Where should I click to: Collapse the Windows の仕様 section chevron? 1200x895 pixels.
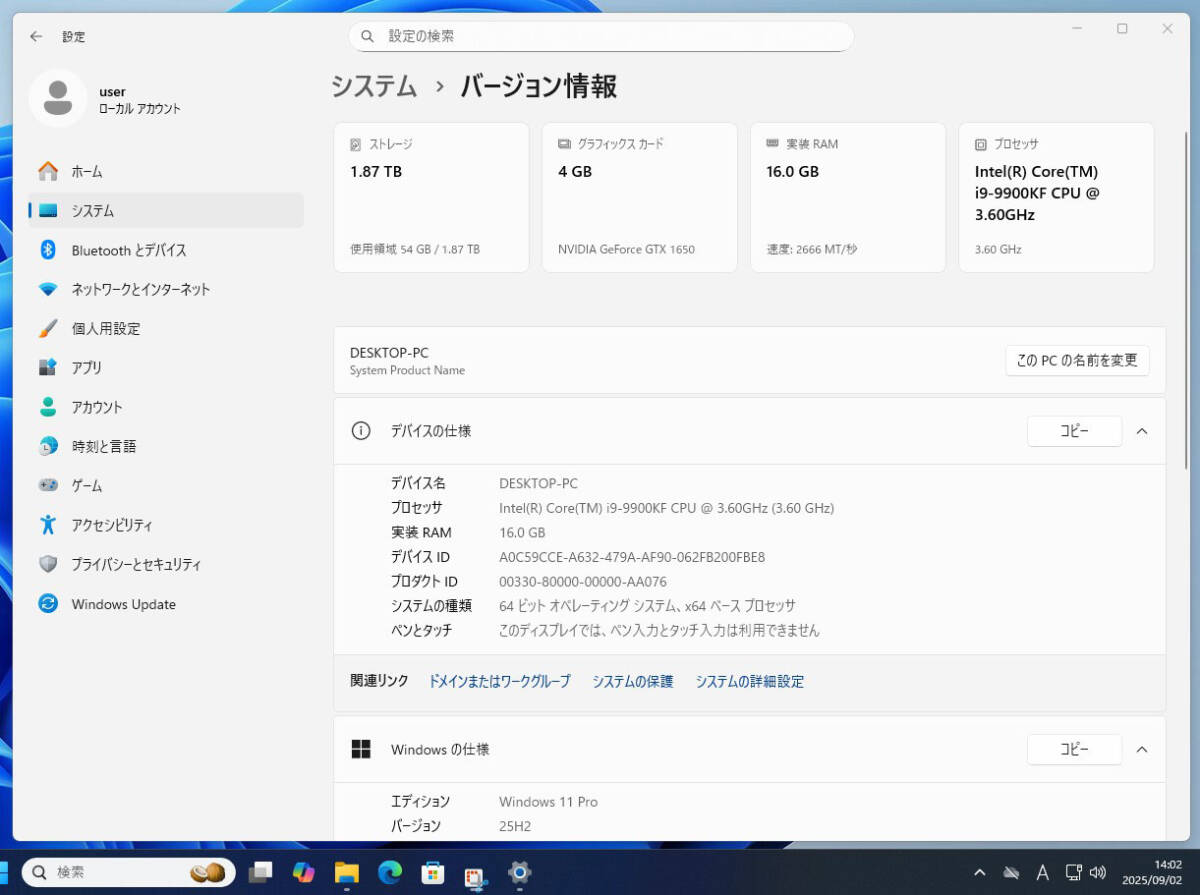point(1142,749)
